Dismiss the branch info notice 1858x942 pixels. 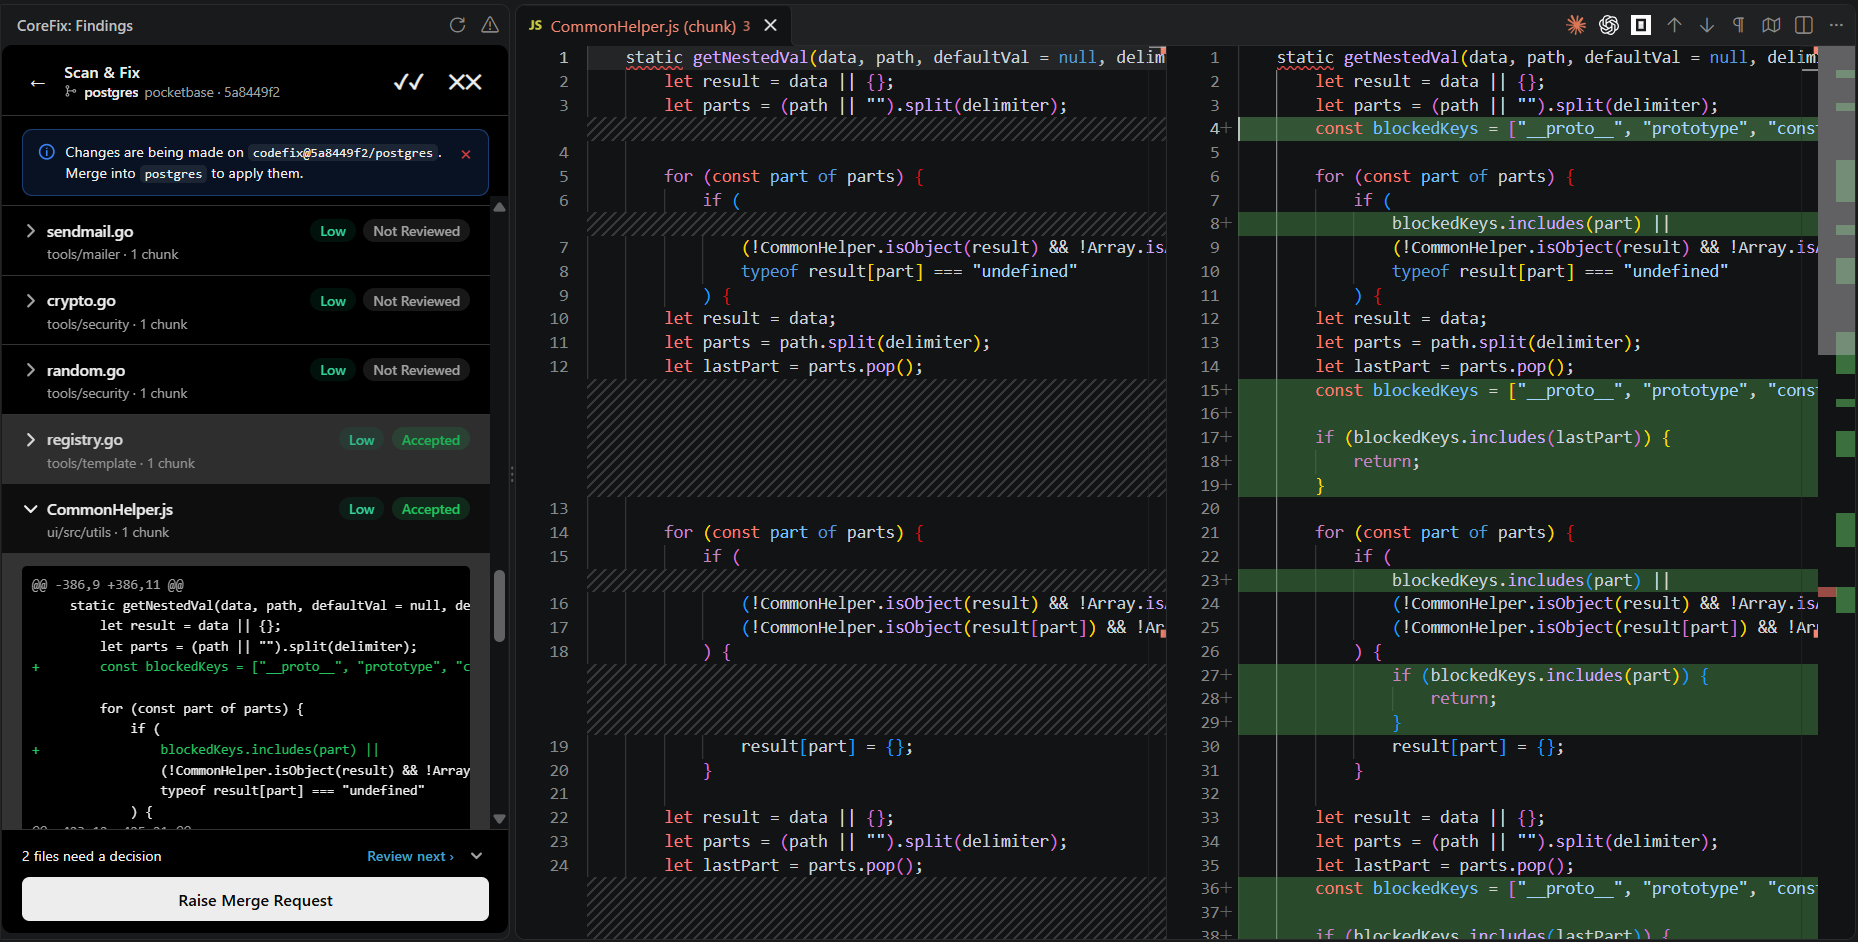tap(466, 154)
